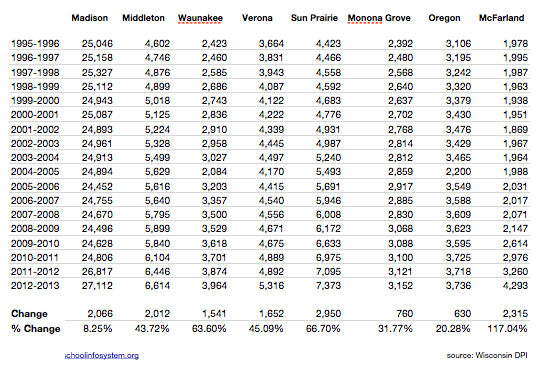Click the % Change row label
Image resolution: width=541 pixels, height=370 pixels.
[x=36, y=329]
